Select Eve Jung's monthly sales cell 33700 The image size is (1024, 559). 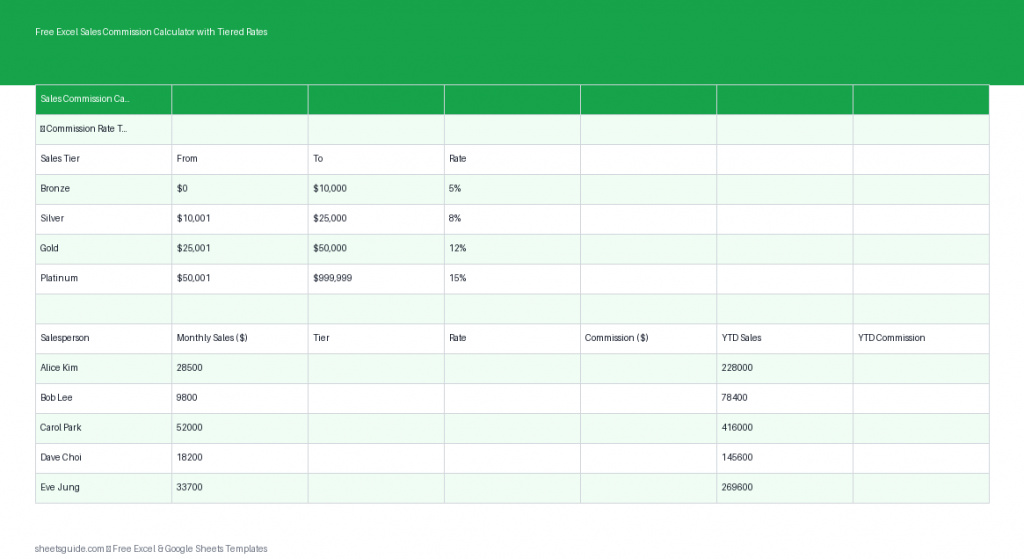tap(239, 488)
